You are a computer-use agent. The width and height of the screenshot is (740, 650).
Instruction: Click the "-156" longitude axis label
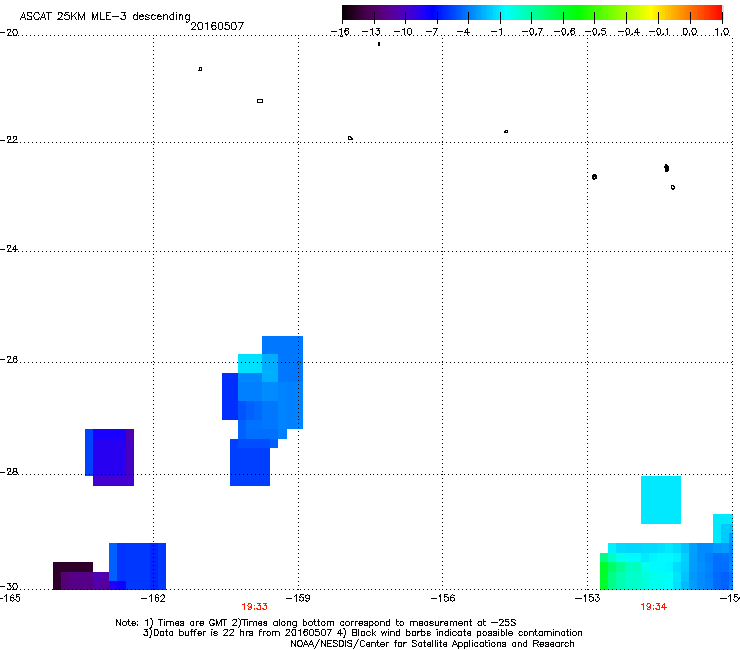[x=443, y=599]
